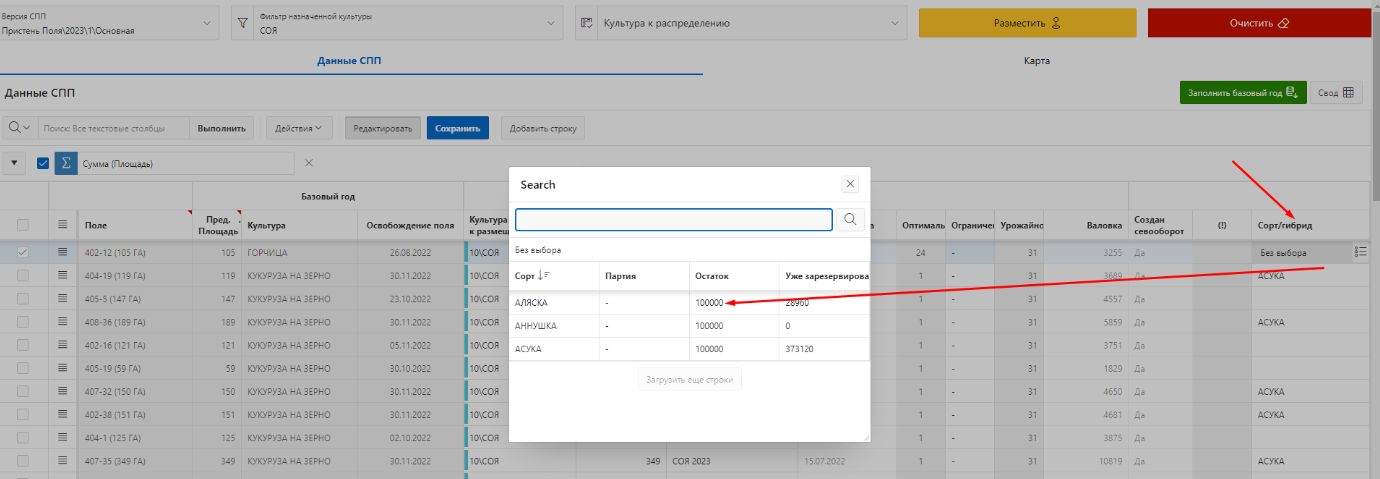Open the Действия menu dropdown

[x=299, y=128]
